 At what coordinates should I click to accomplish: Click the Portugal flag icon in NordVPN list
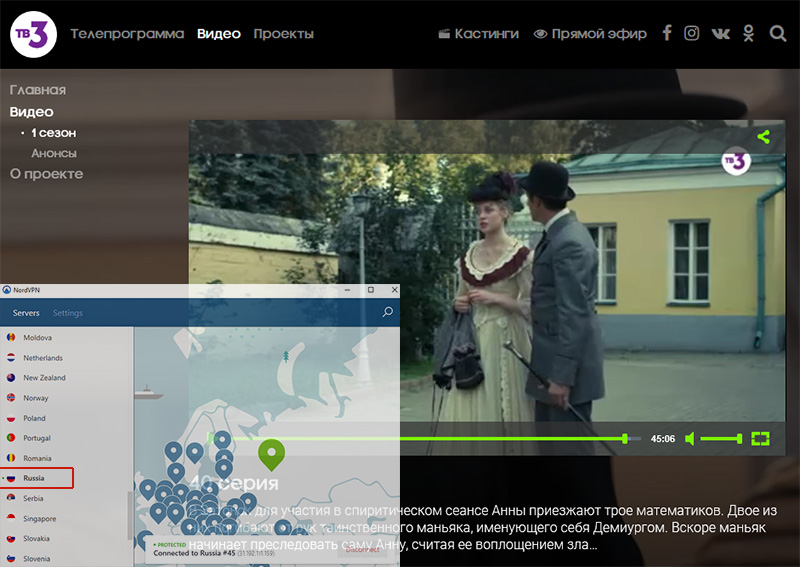pyautogui.click(x=11, y=438)
